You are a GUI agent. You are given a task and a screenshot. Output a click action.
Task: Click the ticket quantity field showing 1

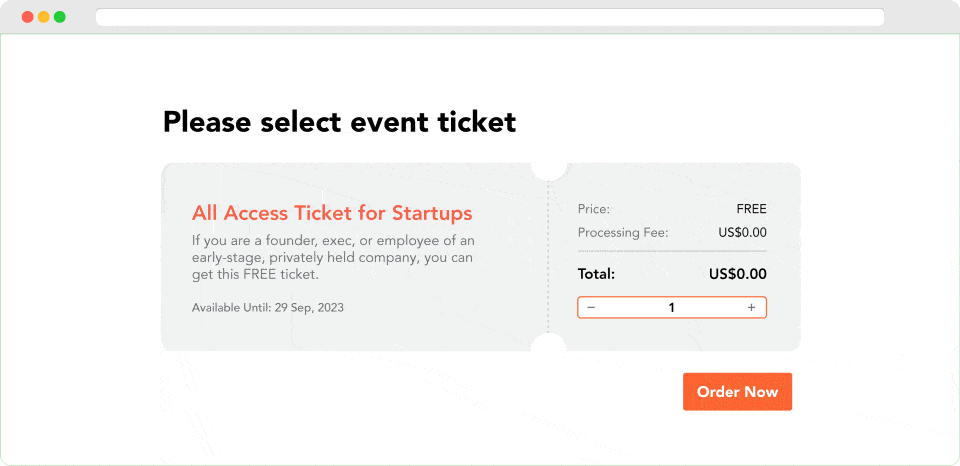coord(671,308)
